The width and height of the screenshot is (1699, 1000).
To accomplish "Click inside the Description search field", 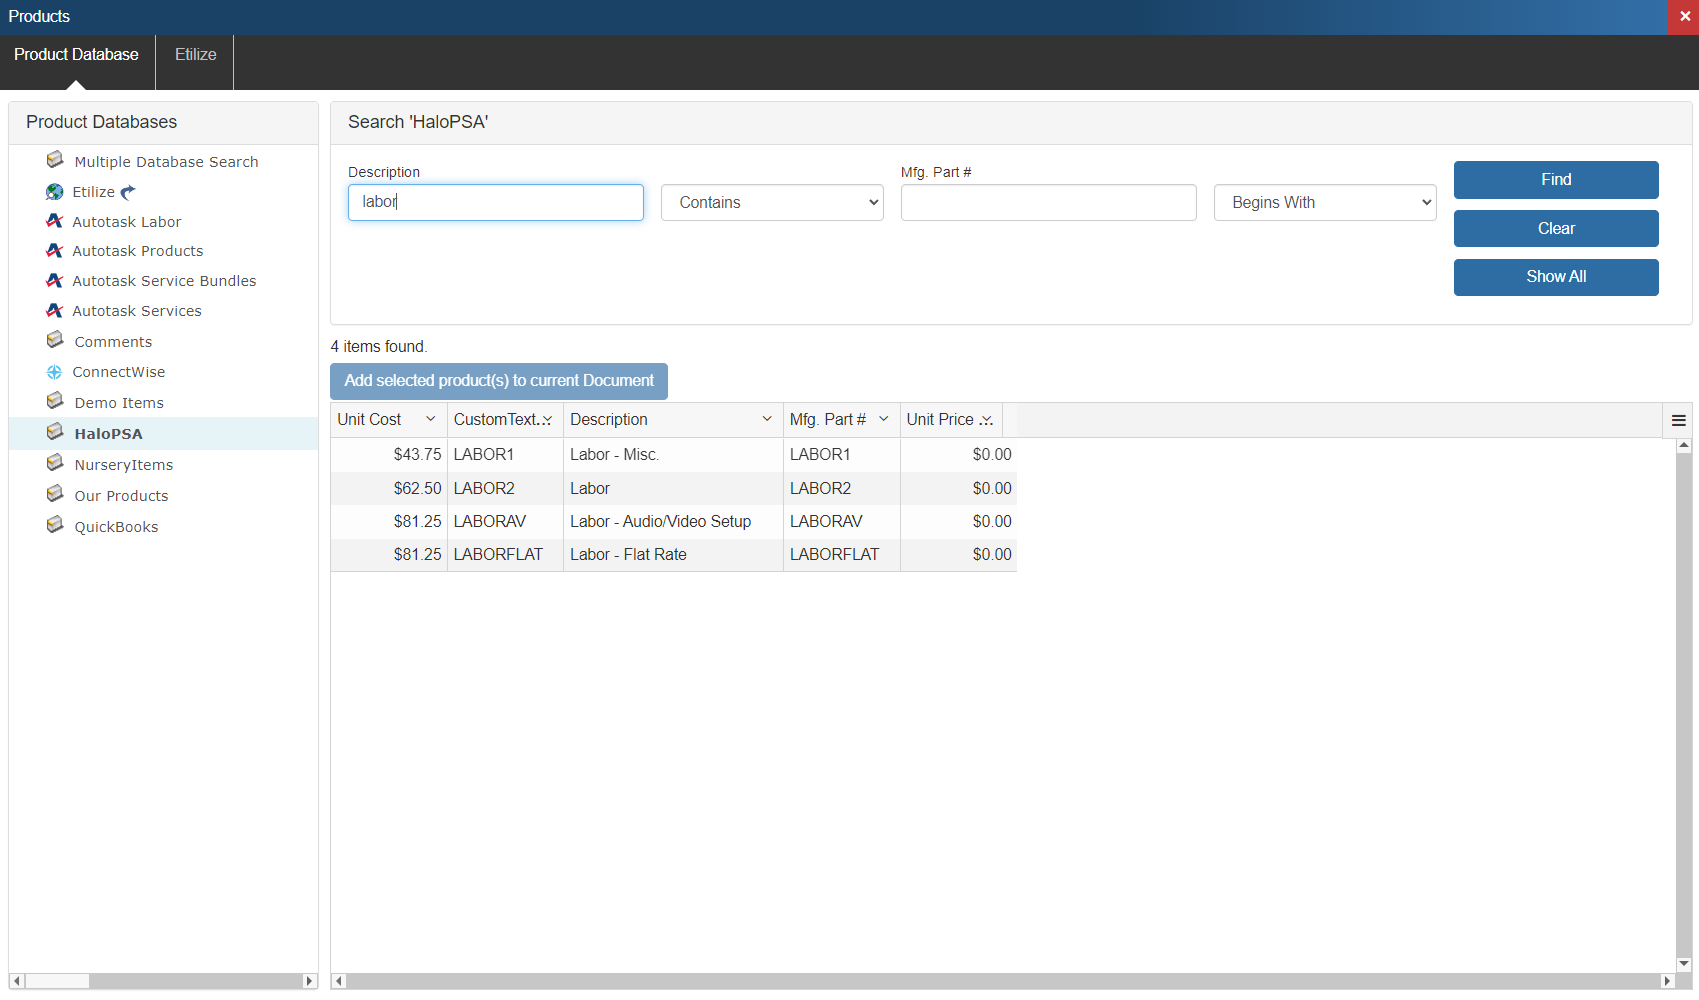I will coord(495,202).
